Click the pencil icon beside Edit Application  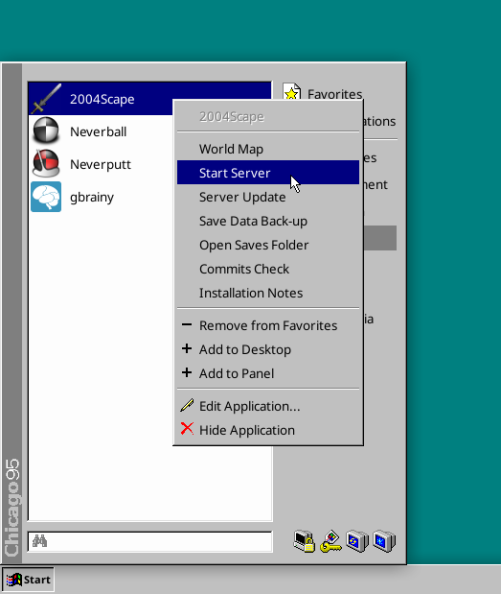(187, 405)
